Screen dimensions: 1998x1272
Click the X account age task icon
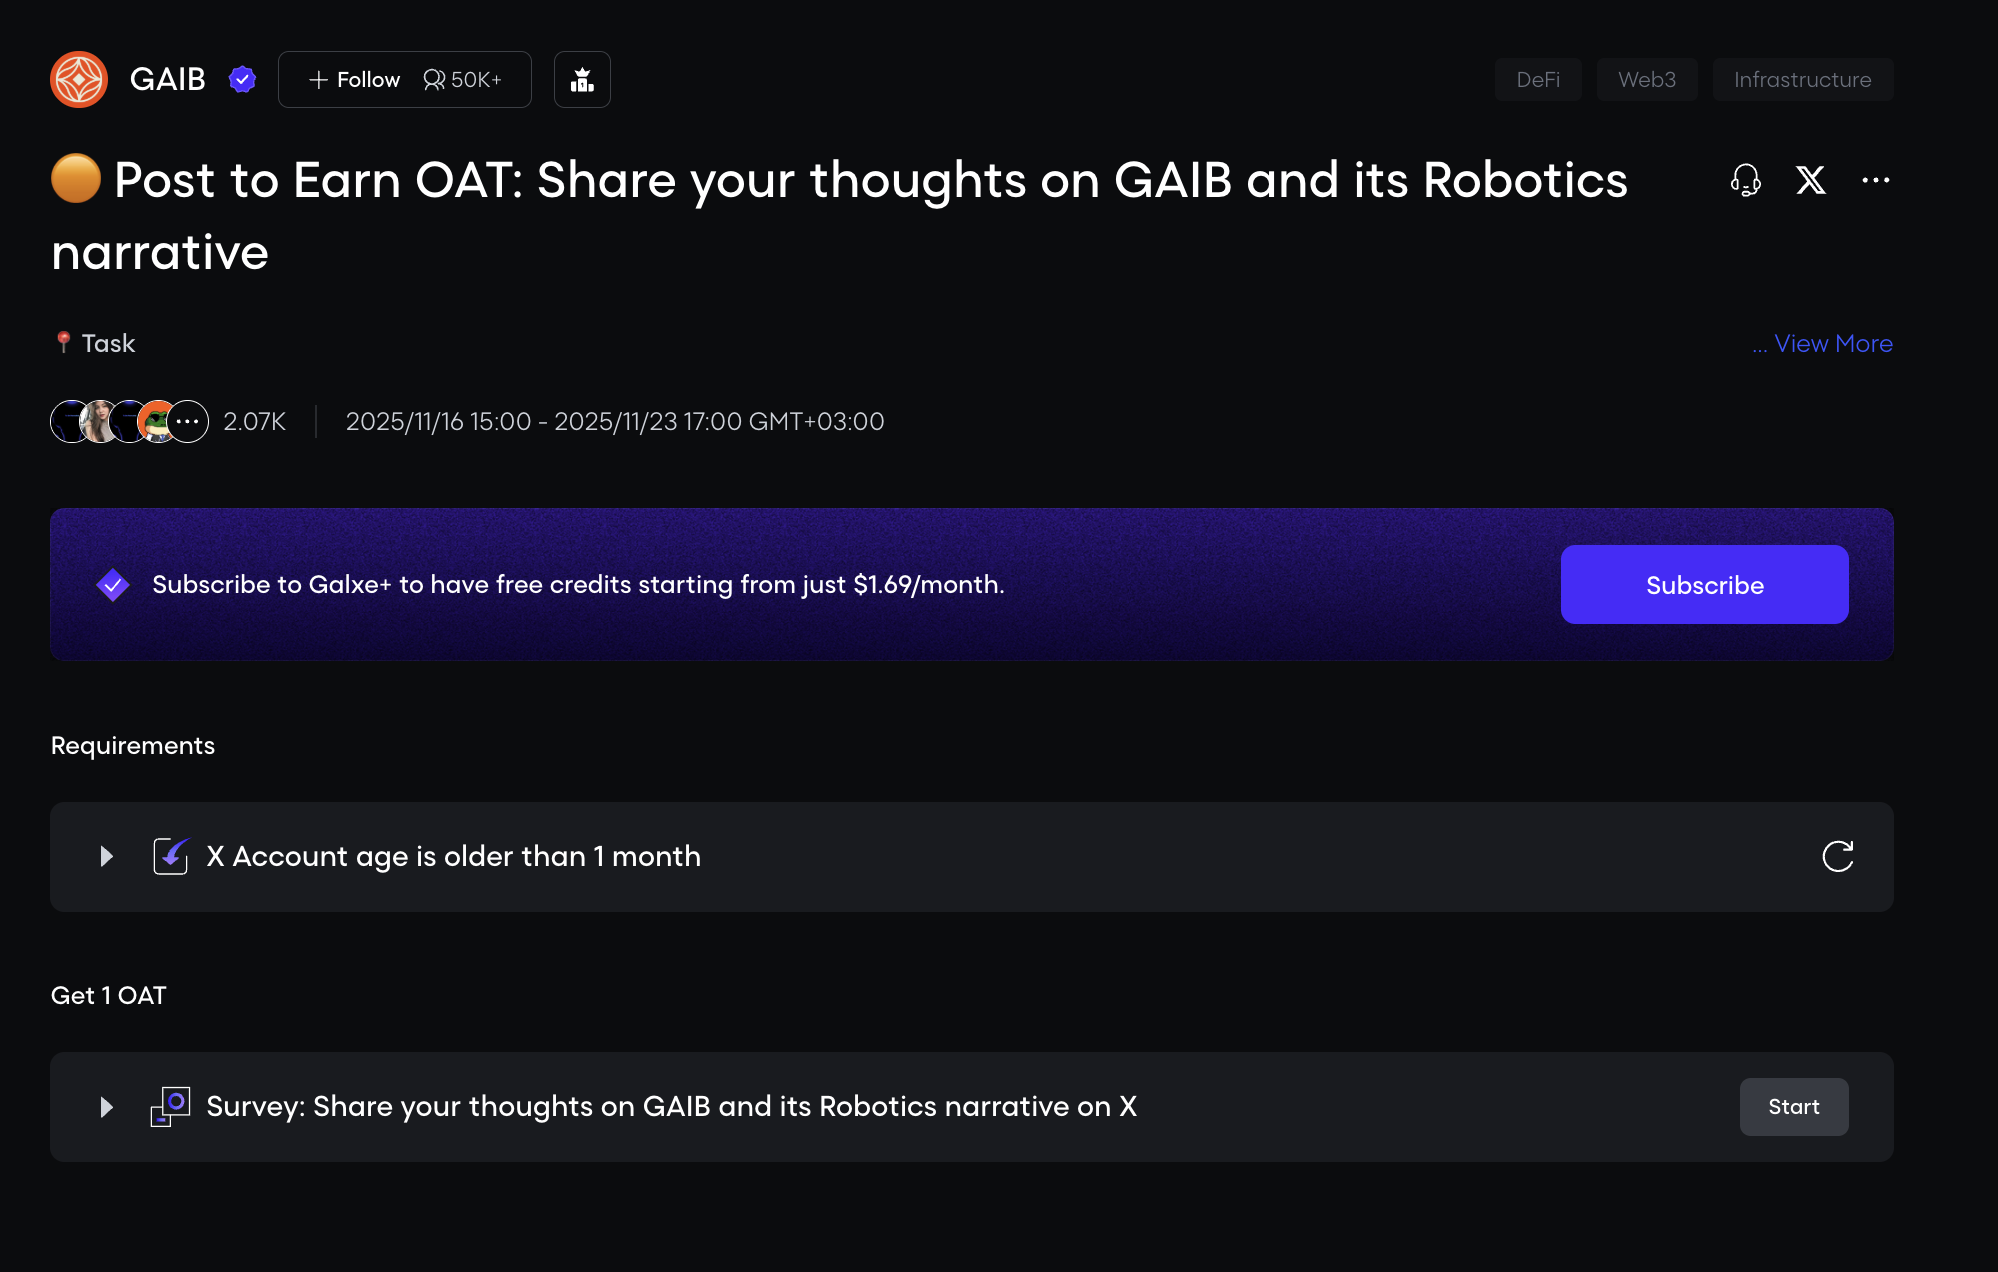[171, 856]
